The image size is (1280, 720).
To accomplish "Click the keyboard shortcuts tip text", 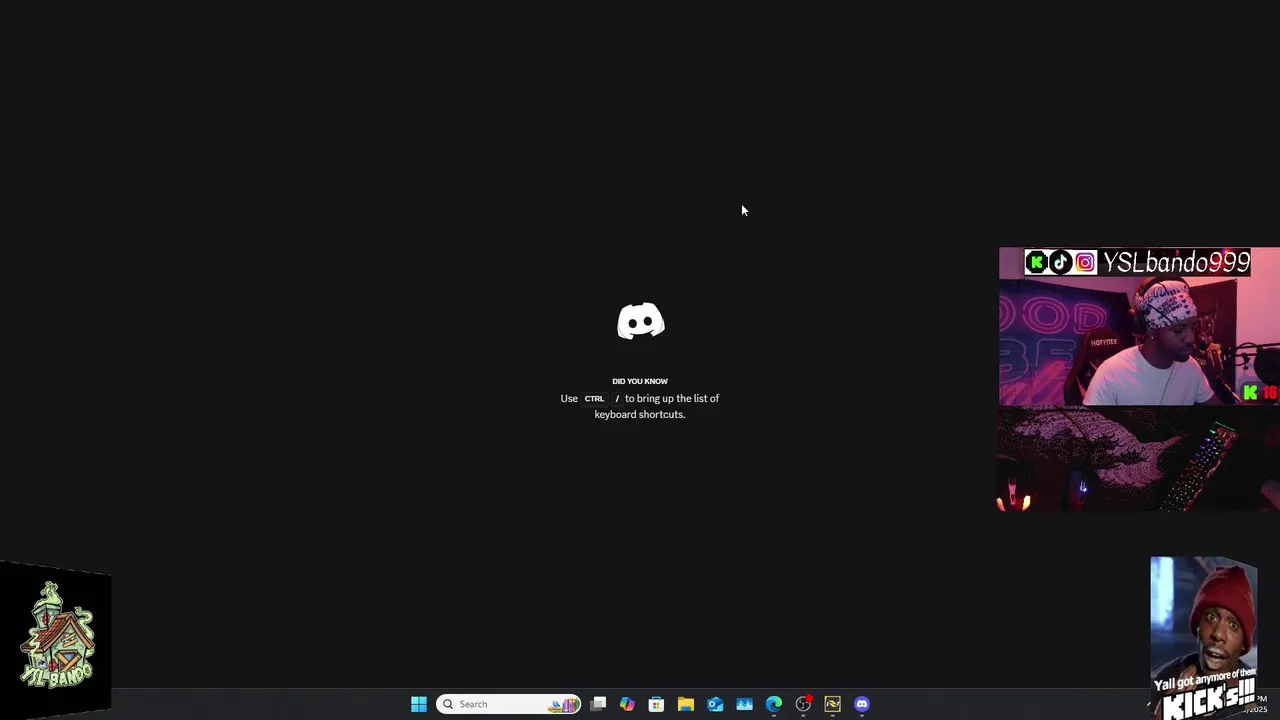I will tap(640, 406).
